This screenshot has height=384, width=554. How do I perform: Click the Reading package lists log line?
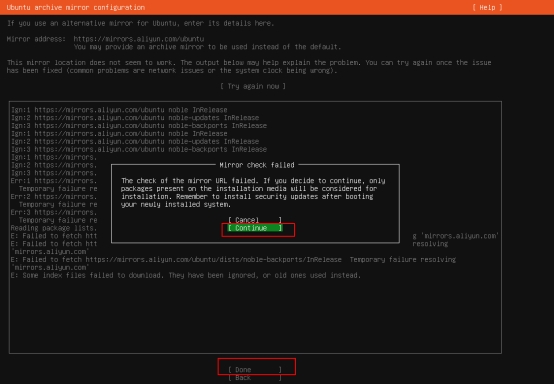click(x=54, y=228)
